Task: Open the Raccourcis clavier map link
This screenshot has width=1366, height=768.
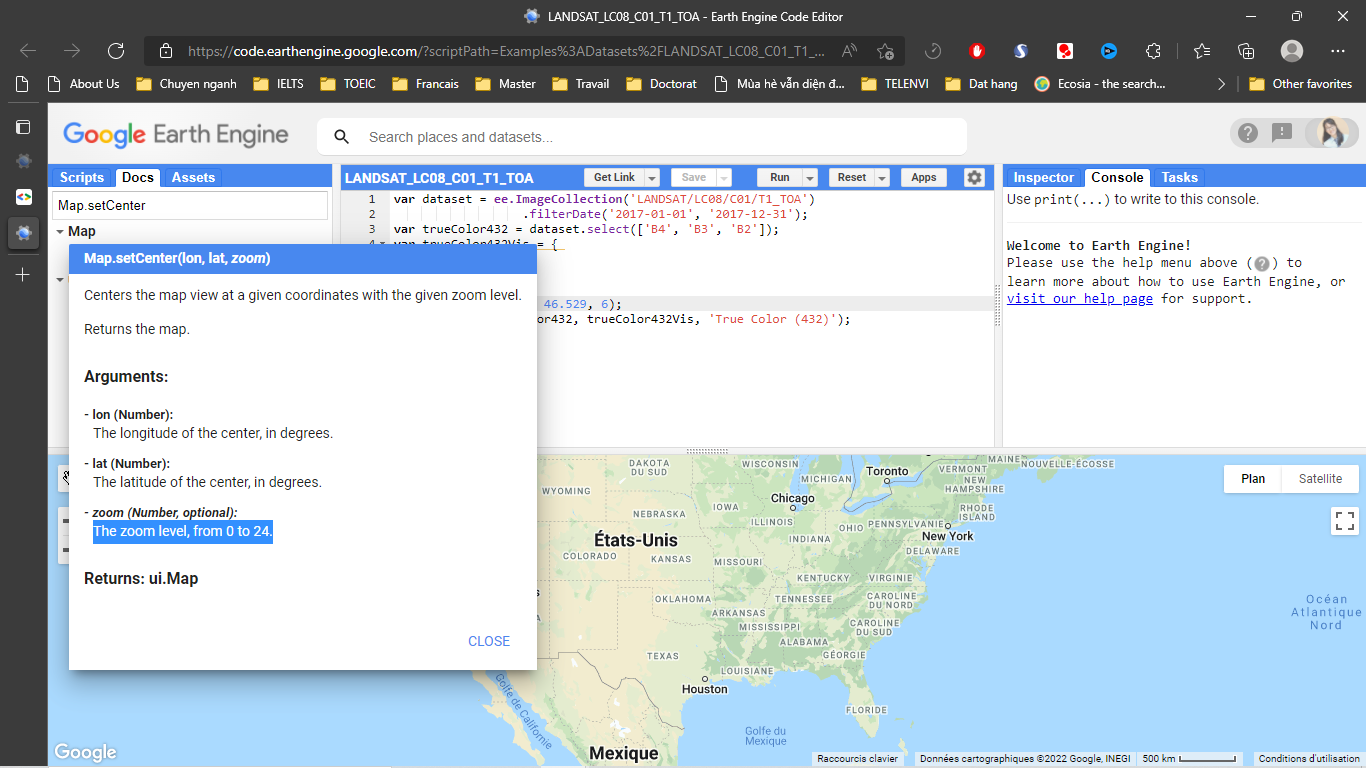Action: [858, 759]
